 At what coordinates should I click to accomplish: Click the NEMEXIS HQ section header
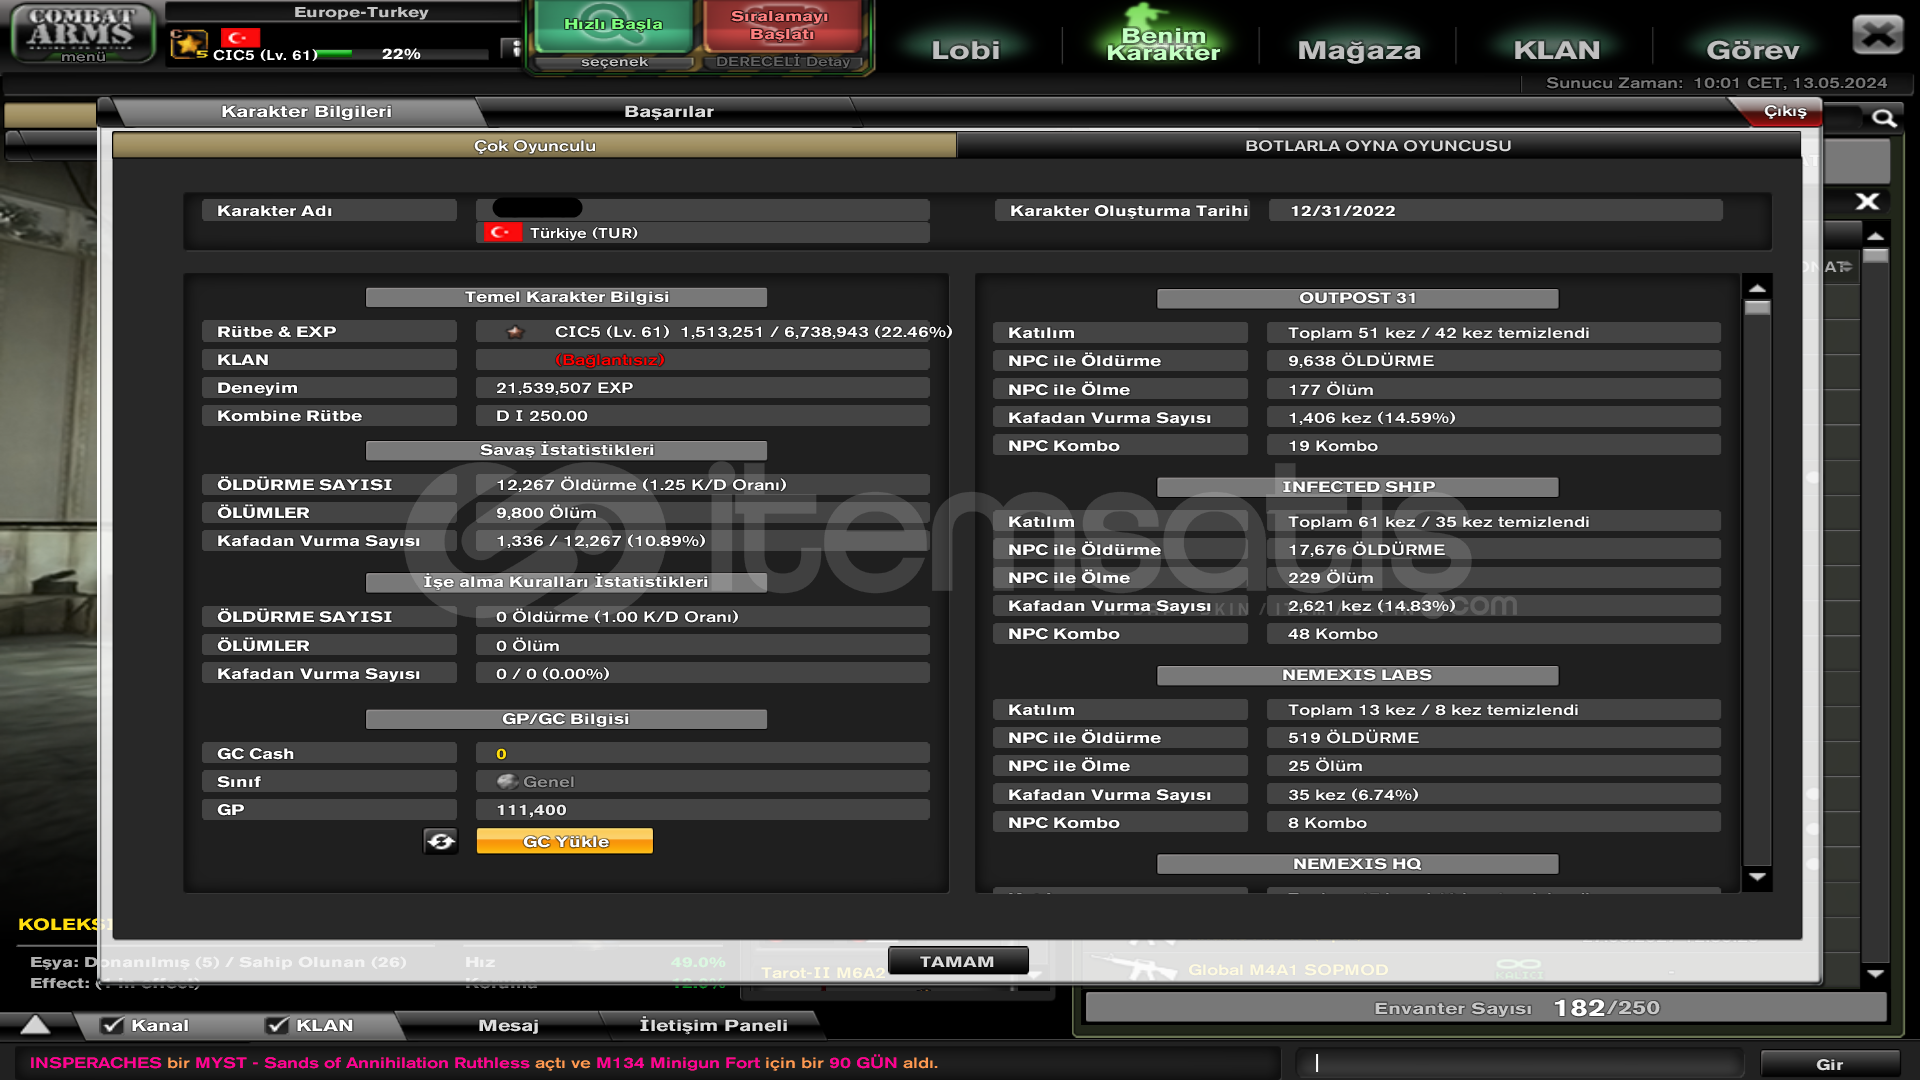(x=1357, y=864)
